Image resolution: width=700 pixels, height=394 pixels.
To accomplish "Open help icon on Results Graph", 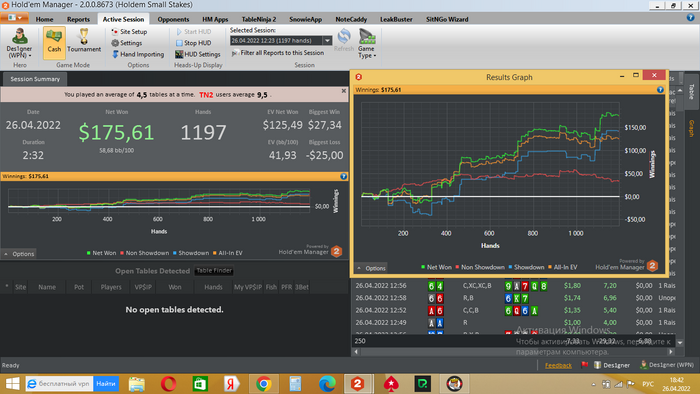I will click(660, 90).
